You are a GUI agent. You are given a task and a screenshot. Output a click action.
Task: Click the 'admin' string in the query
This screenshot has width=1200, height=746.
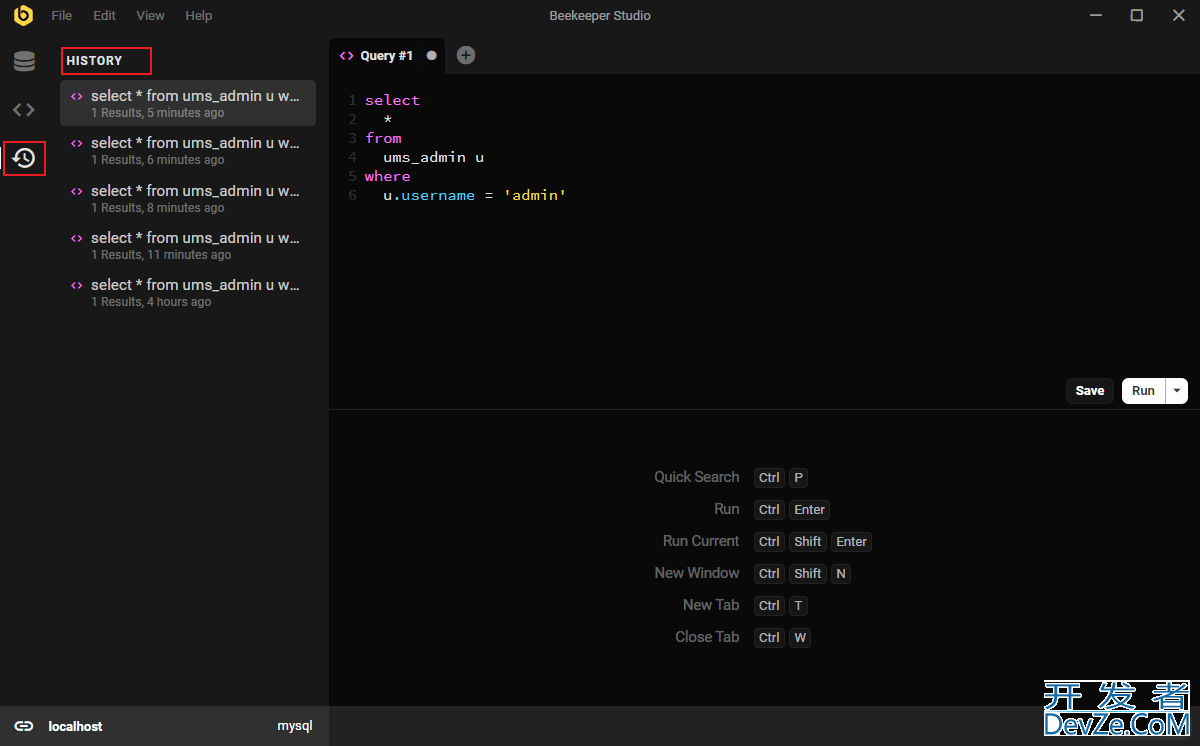535,195
